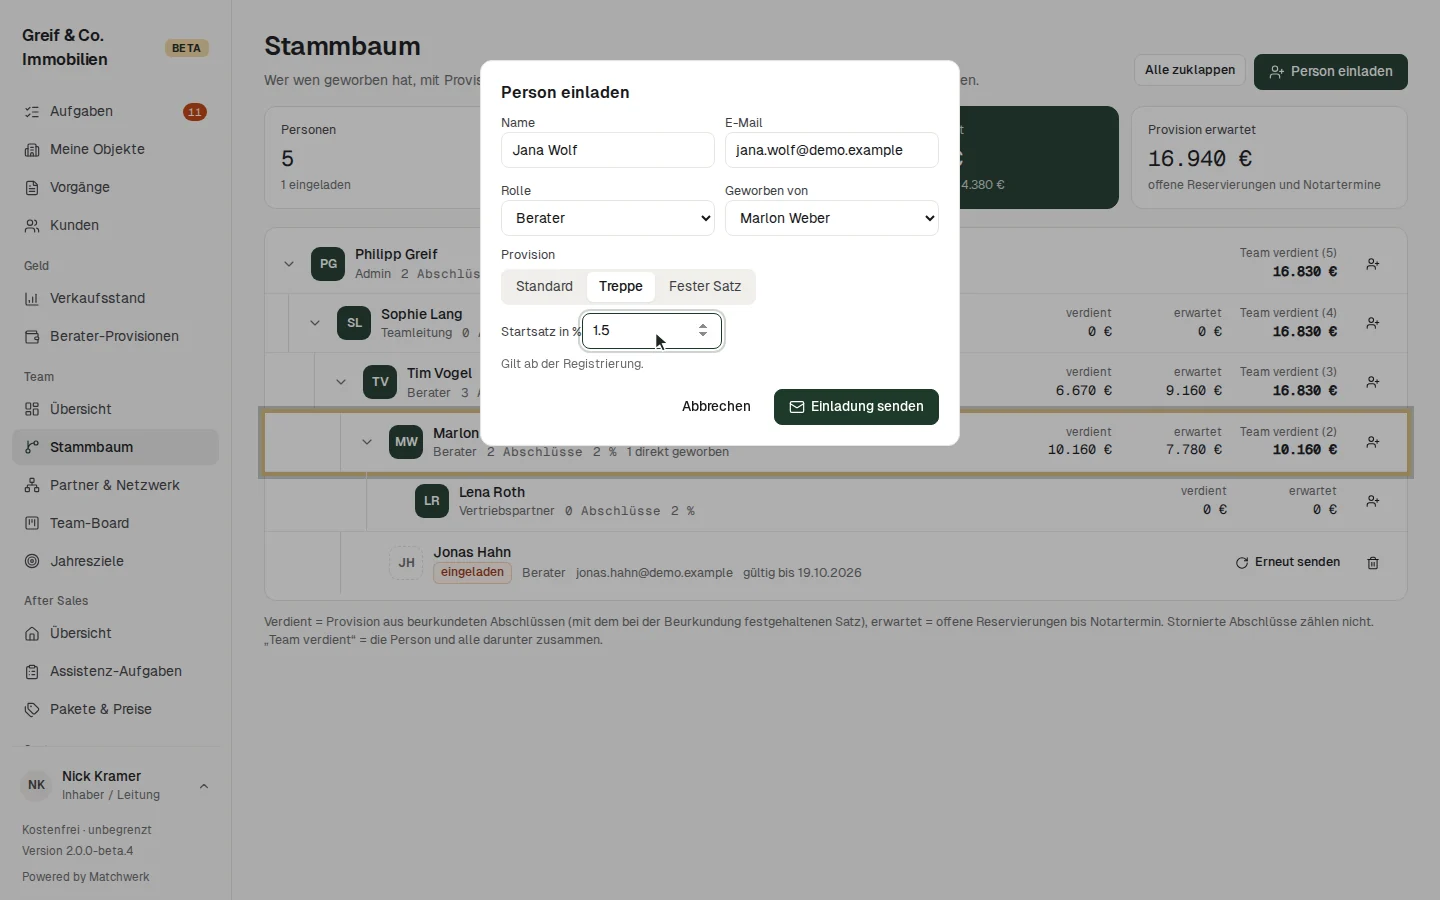Open Assistenz-Aufgaben in sidebar
Screen dimensions: 1440x900
115,671
